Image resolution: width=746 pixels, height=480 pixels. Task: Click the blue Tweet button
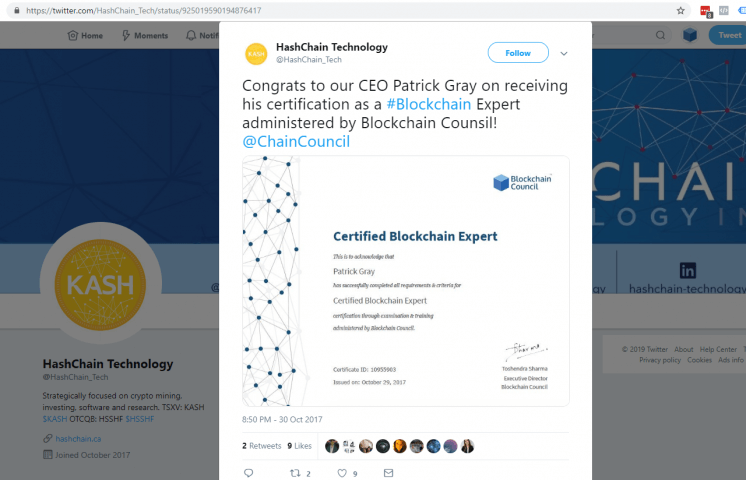(x=726, y=35)
